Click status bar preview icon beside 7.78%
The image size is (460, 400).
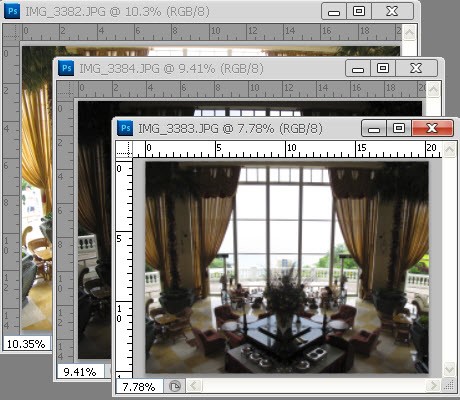tap(174, 386)
